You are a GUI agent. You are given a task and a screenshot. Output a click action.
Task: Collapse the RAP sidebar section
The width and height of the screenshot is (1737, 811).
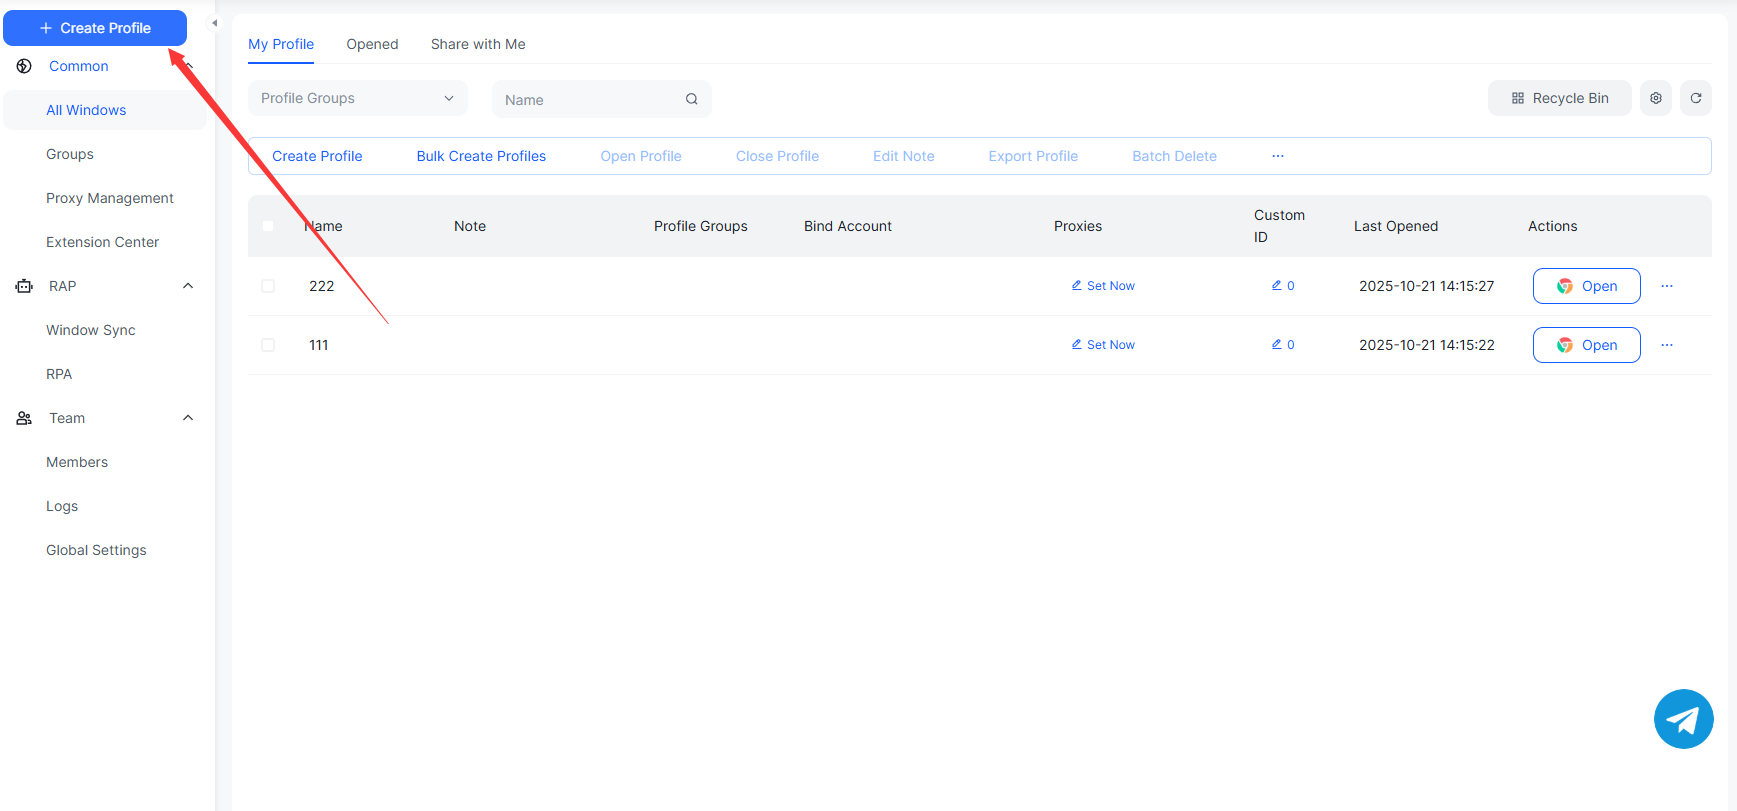(x=188, y=286)
